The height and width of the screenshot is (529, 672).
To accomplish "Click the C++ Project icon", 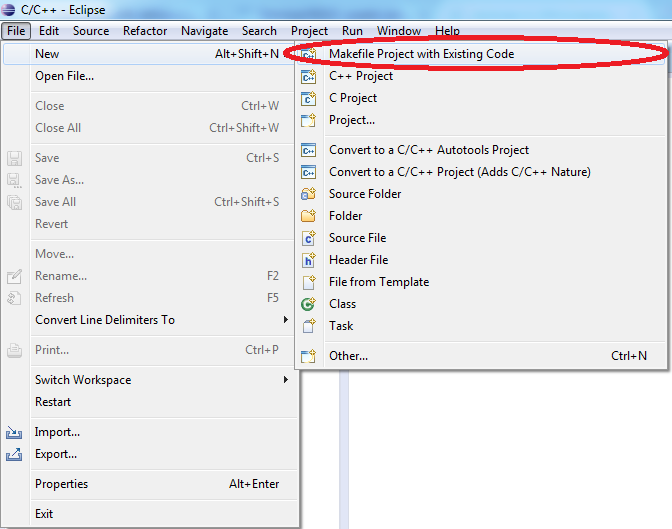I will click(x=310, y=76).
